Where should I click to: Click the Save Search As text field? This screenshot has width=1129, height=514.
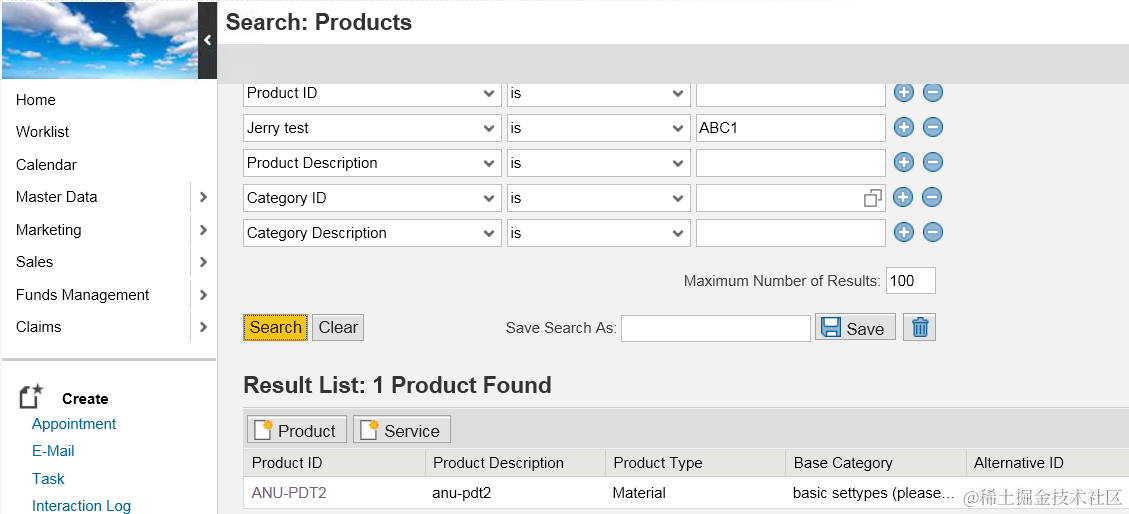715,328
